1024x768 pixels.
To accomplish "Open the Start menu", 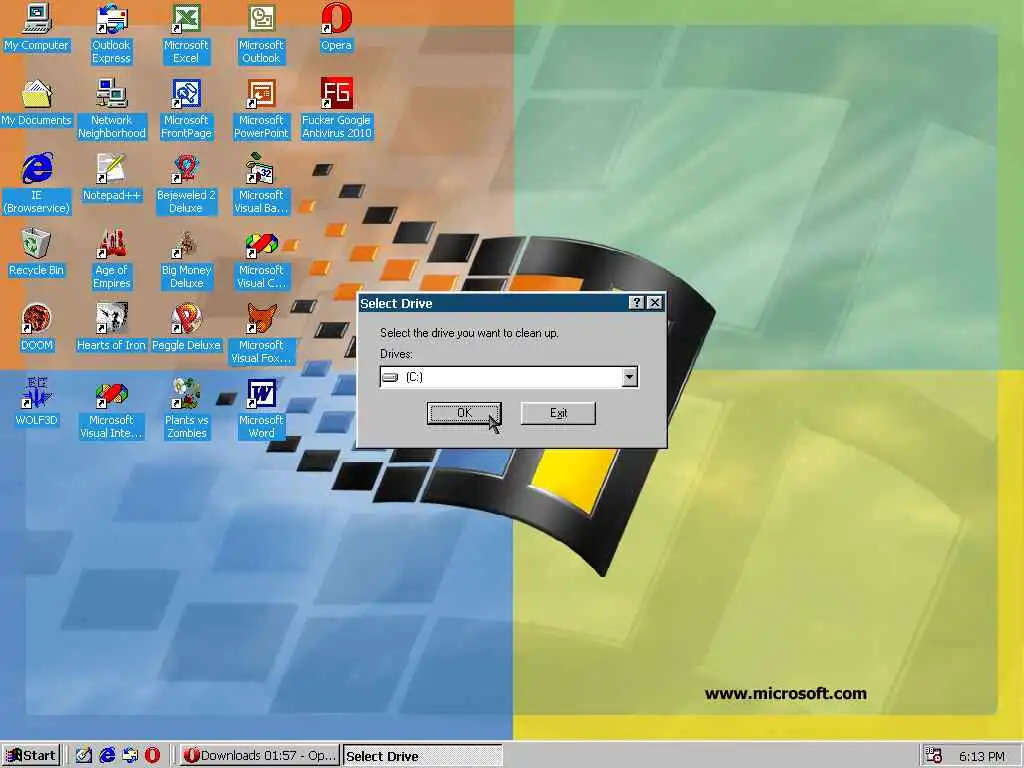I will (x=31, y=756).
